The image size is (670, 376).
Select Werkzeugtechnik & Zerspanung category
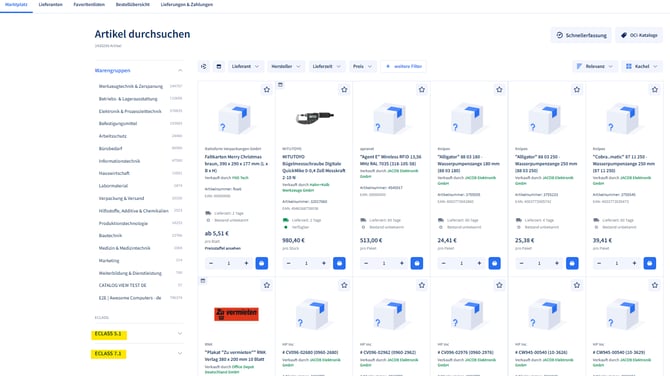click(x=131, y=86)
